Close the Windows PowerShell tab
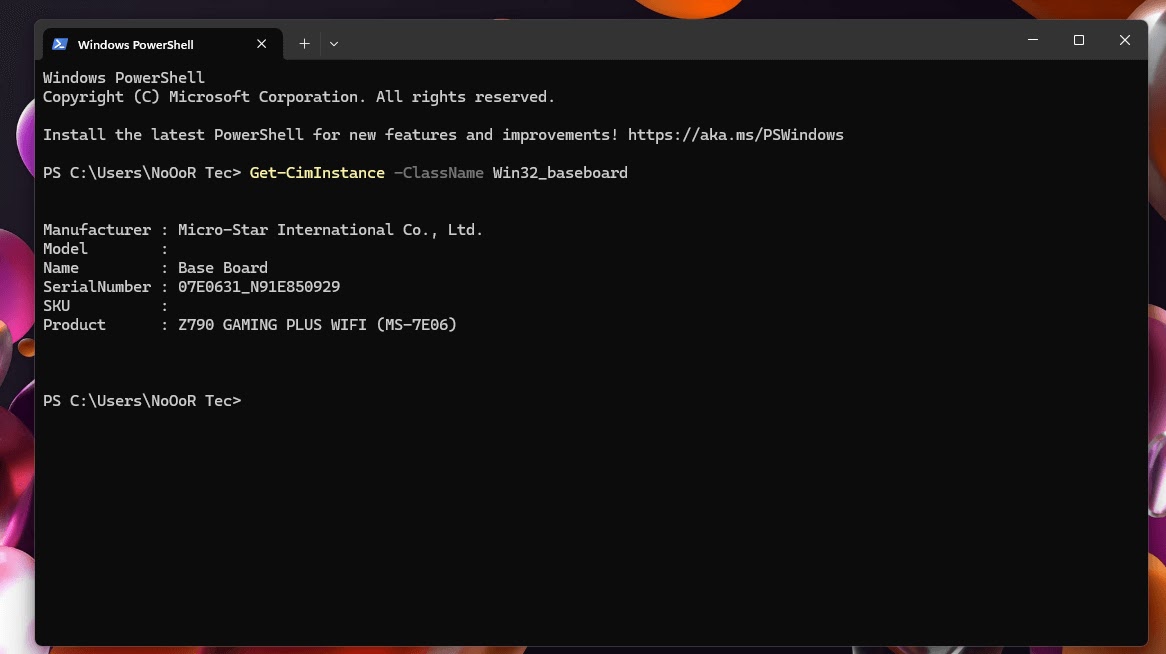1166x654 pixels. [262, 44]
